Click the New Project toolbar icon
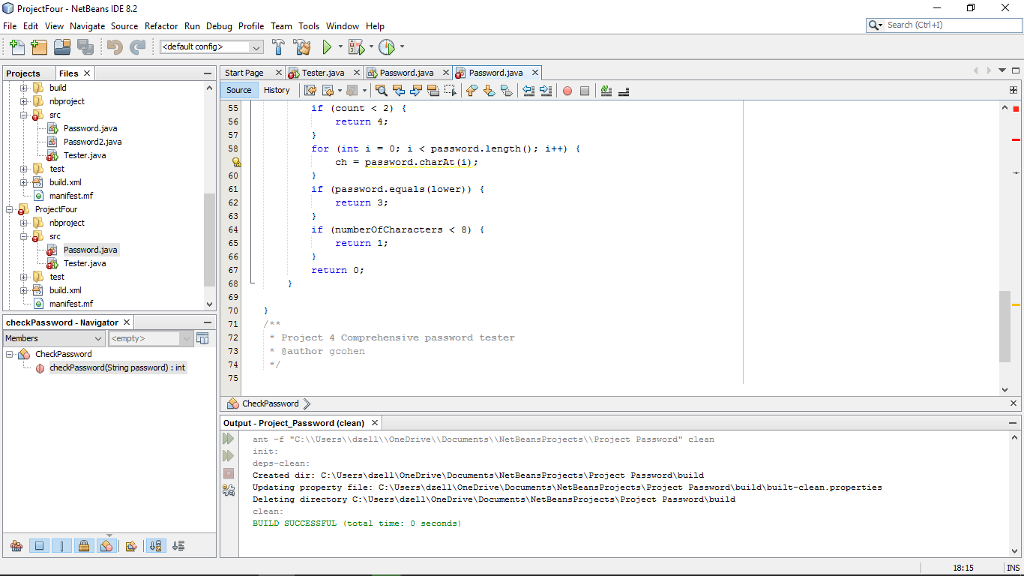The height and width of the screenshot is (576, 1024). click(38, 47)
